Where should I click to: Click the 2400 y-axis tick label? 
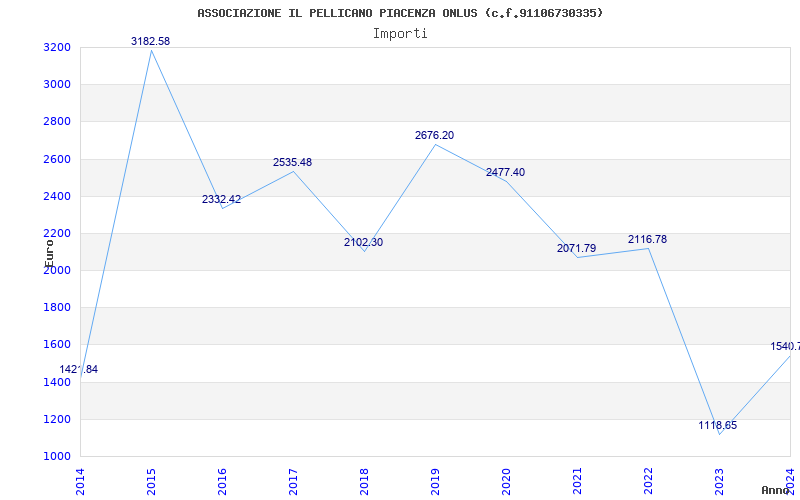[56, 196]
